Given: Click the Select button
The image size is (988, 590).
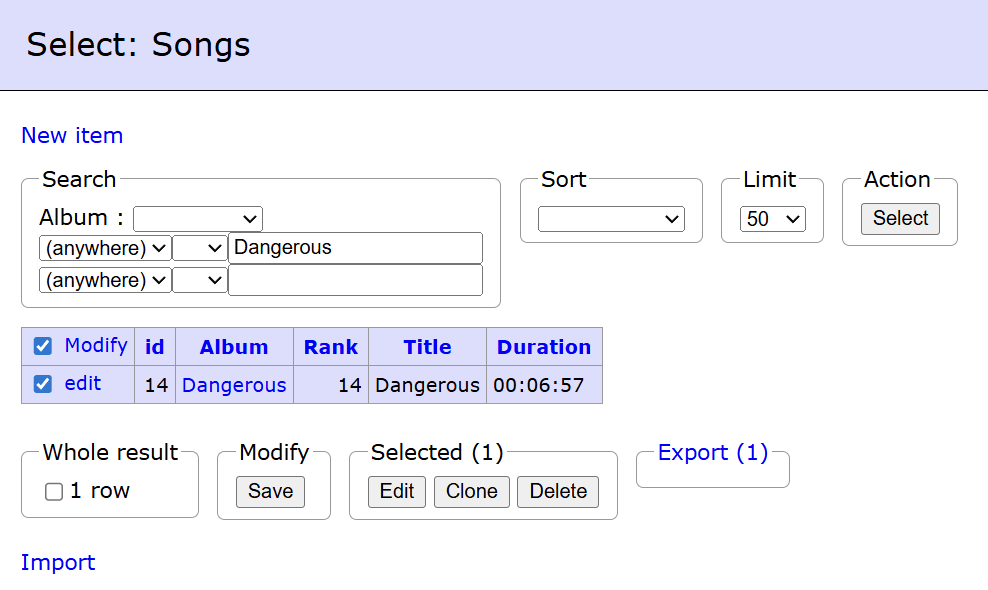Looking at the screenshot, I should (899, 218).
